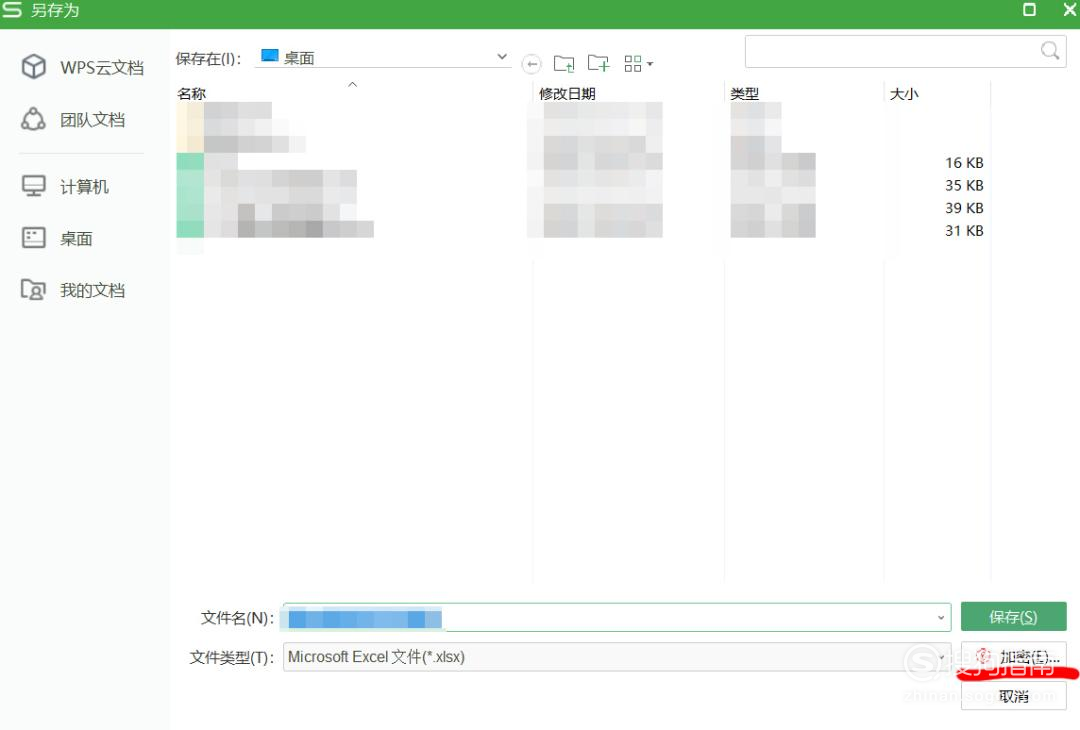
Task: Click the up-one-level folder icon
Action: 564,63
